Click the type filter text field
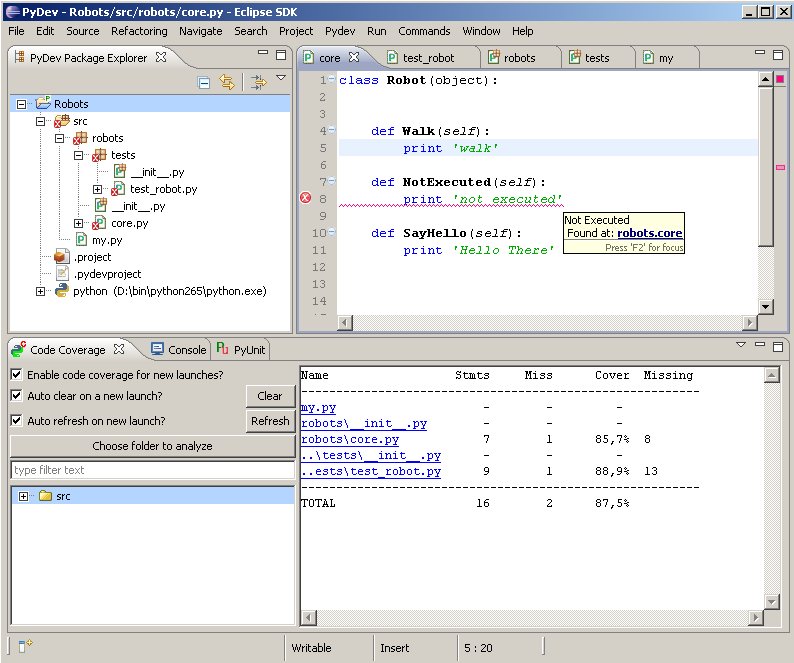This screenshot has width=794, height=663. (x=152, y=470)
